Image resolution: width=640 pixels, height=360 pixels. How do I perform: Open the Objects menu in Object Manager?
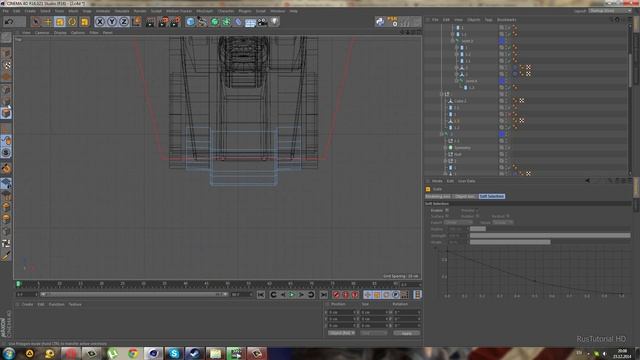click(473, 20)
